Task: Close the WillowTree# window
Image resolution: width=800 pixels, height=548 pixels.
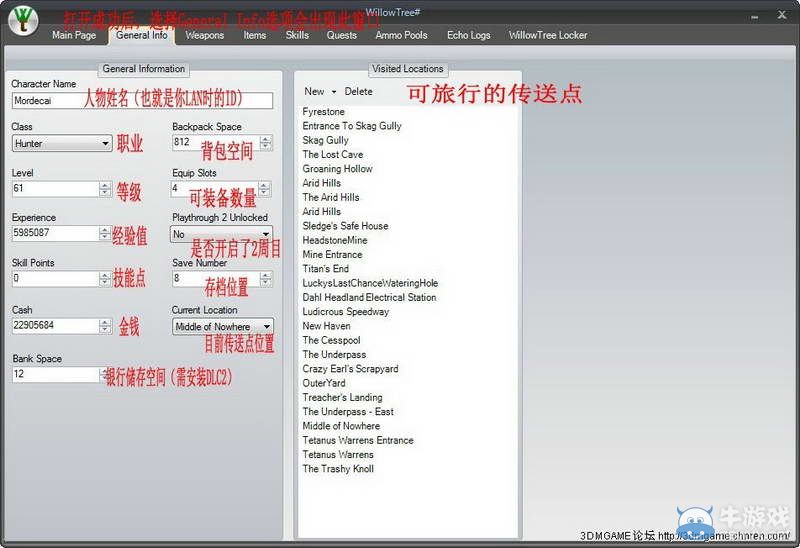Action: [x=782, y=15]
